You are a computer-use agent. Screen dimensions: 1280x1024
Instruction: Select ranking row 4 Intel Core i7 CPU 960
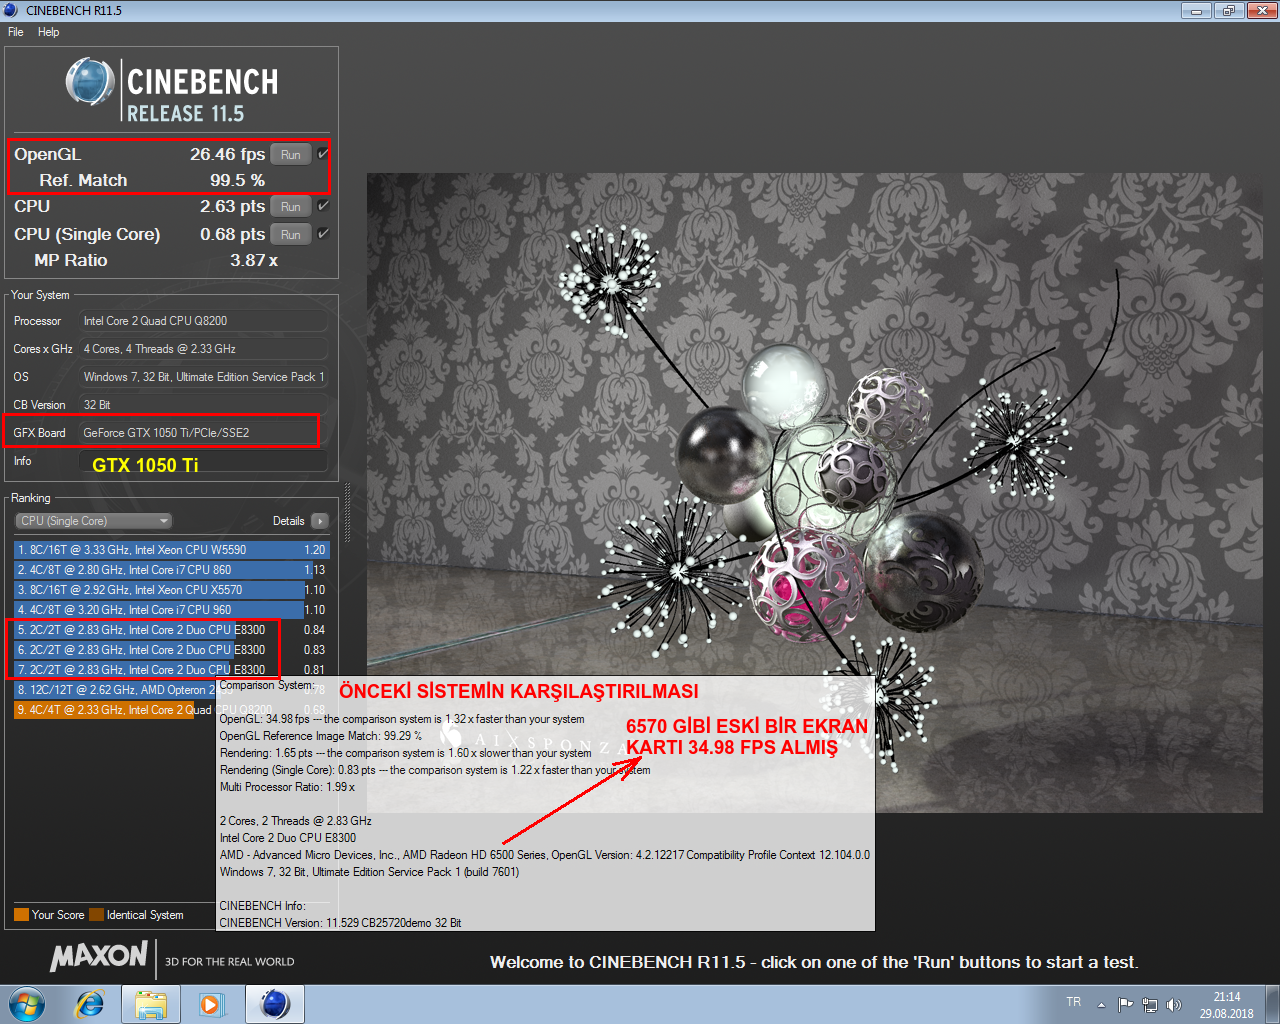(x=171, y=610)
